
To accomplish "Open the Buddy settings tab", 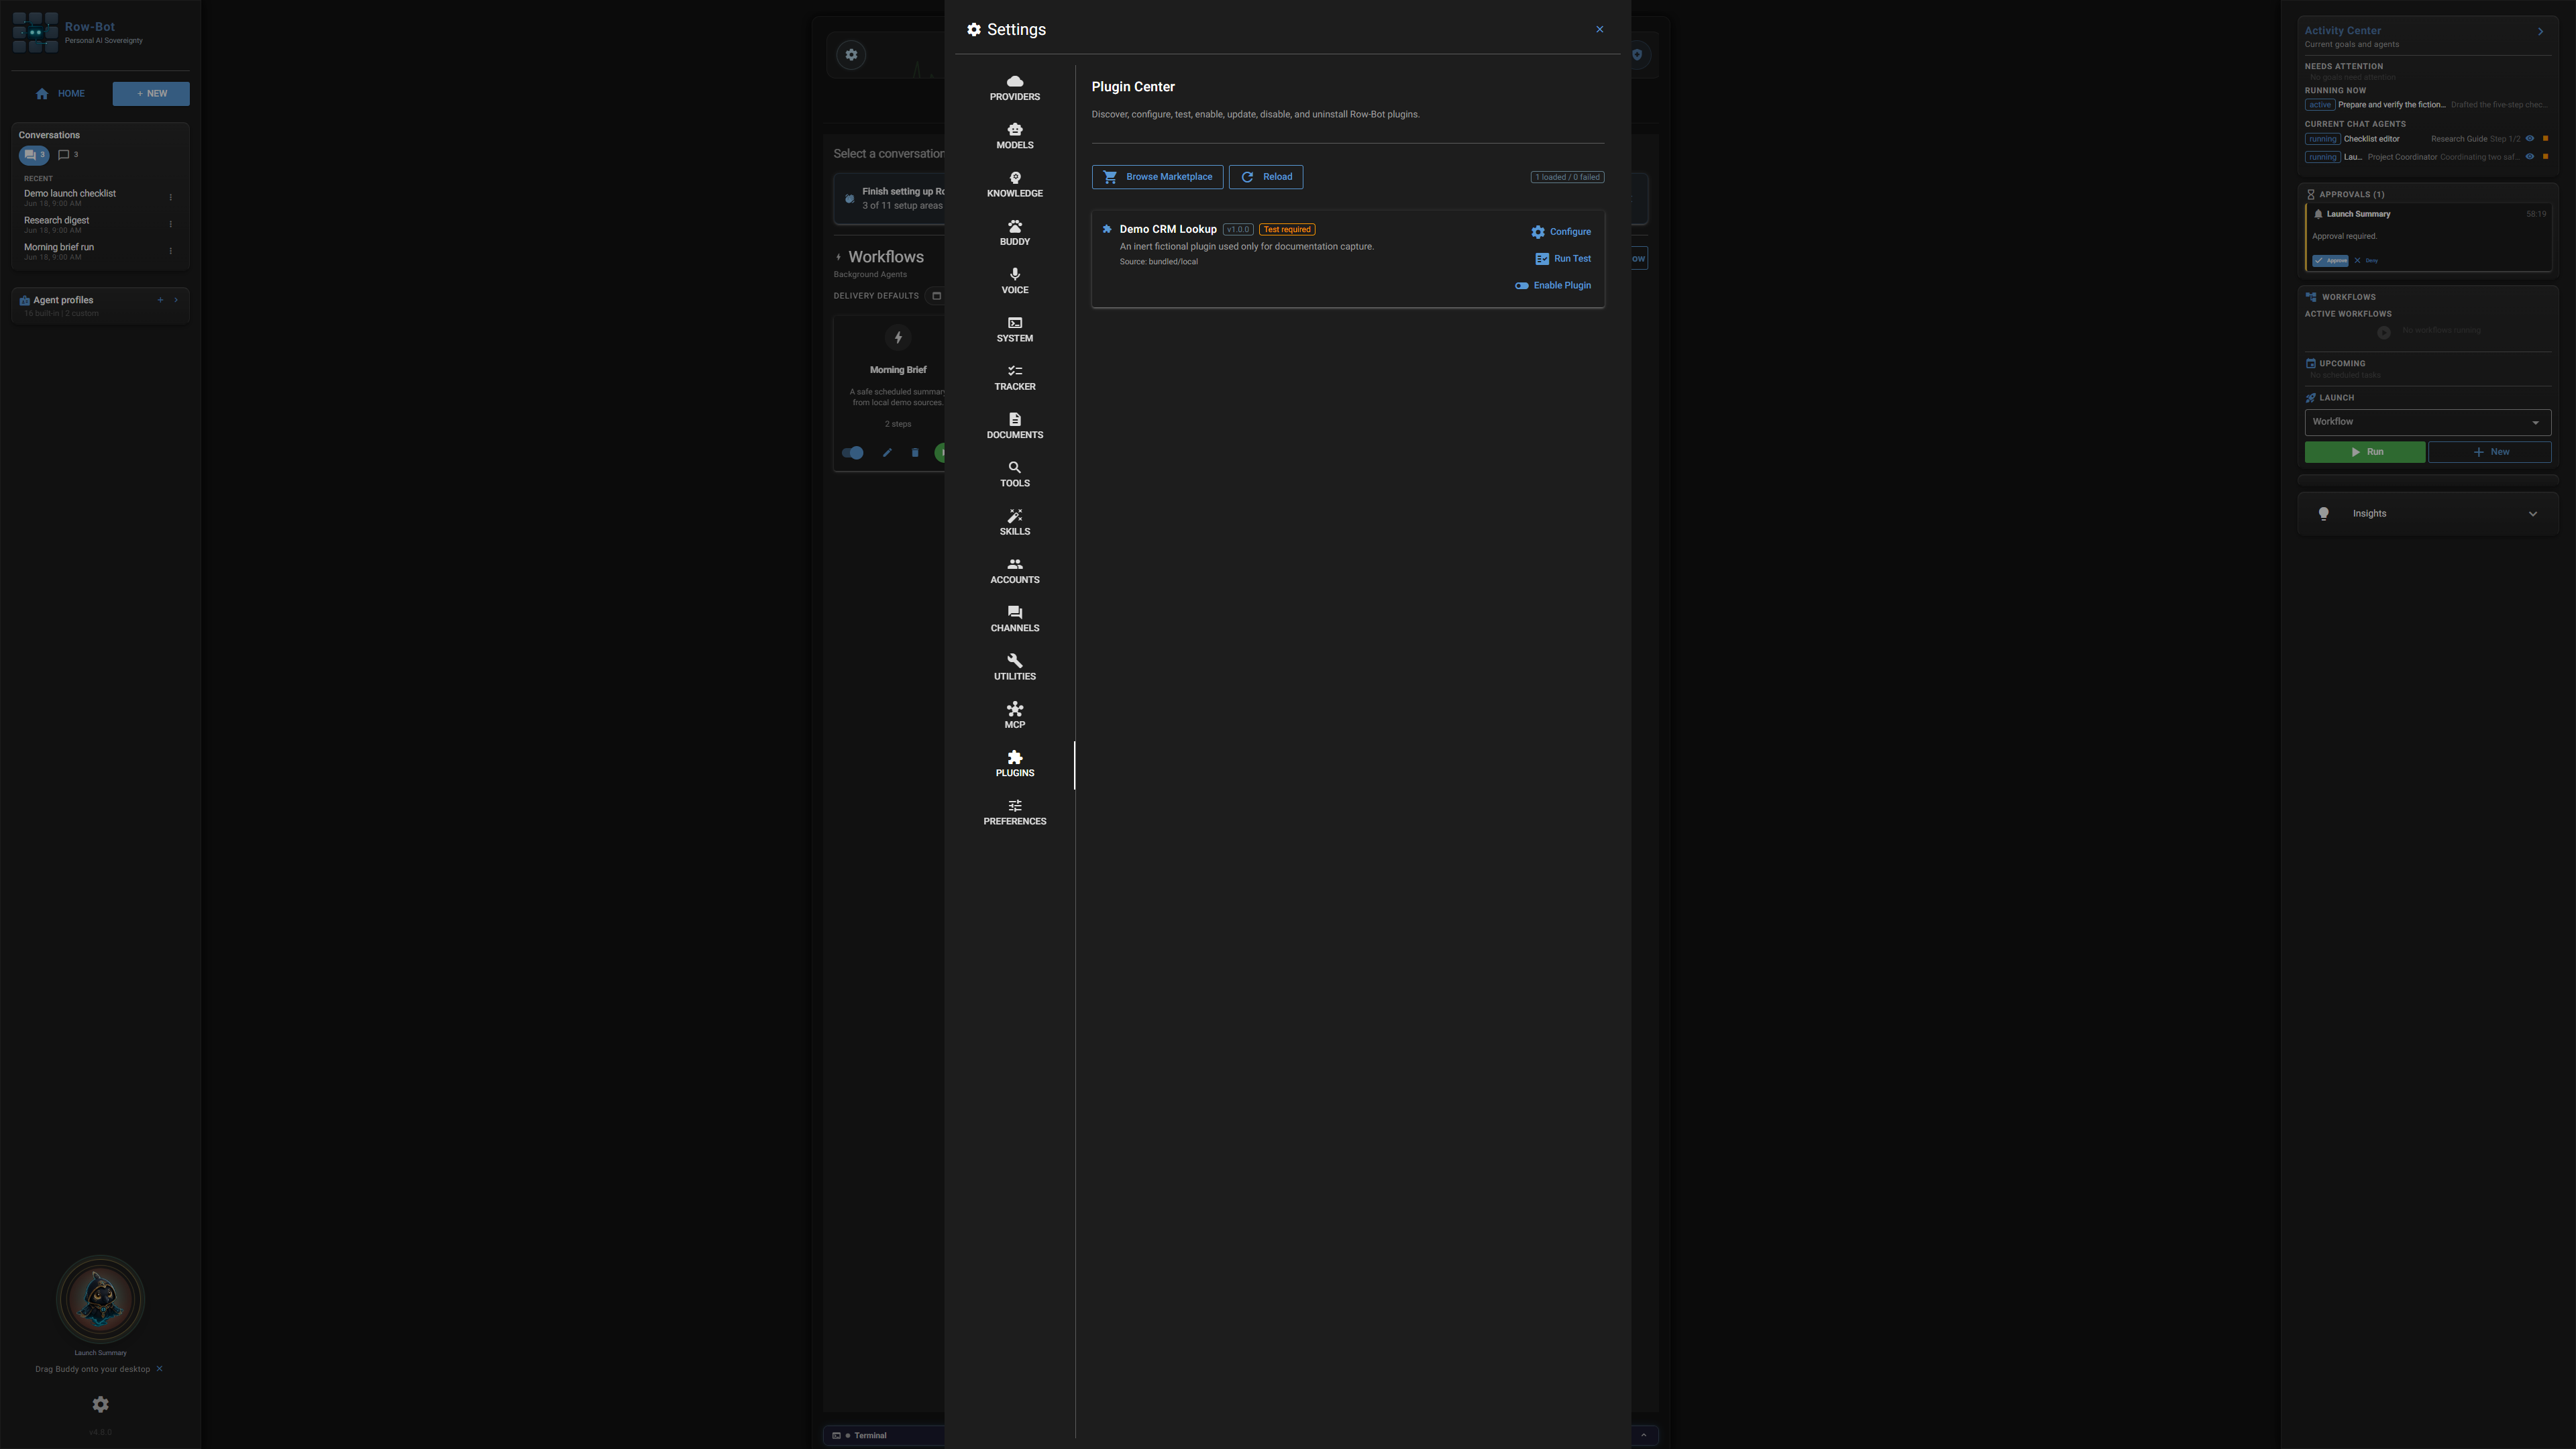I will pos(1014,233).
